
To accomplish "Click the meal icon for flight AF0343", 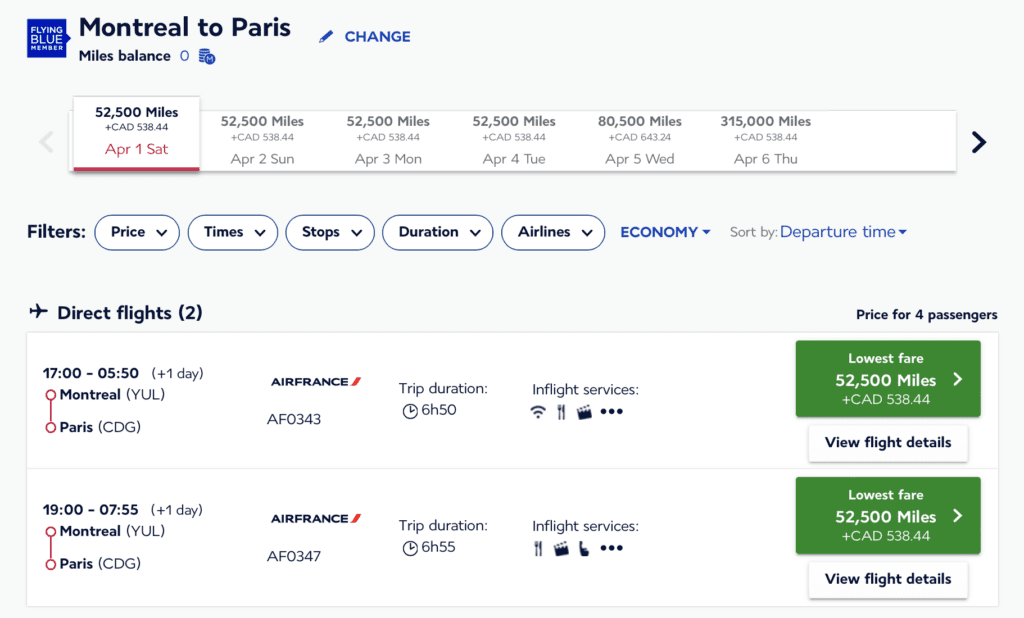I will tap(561, 412).
